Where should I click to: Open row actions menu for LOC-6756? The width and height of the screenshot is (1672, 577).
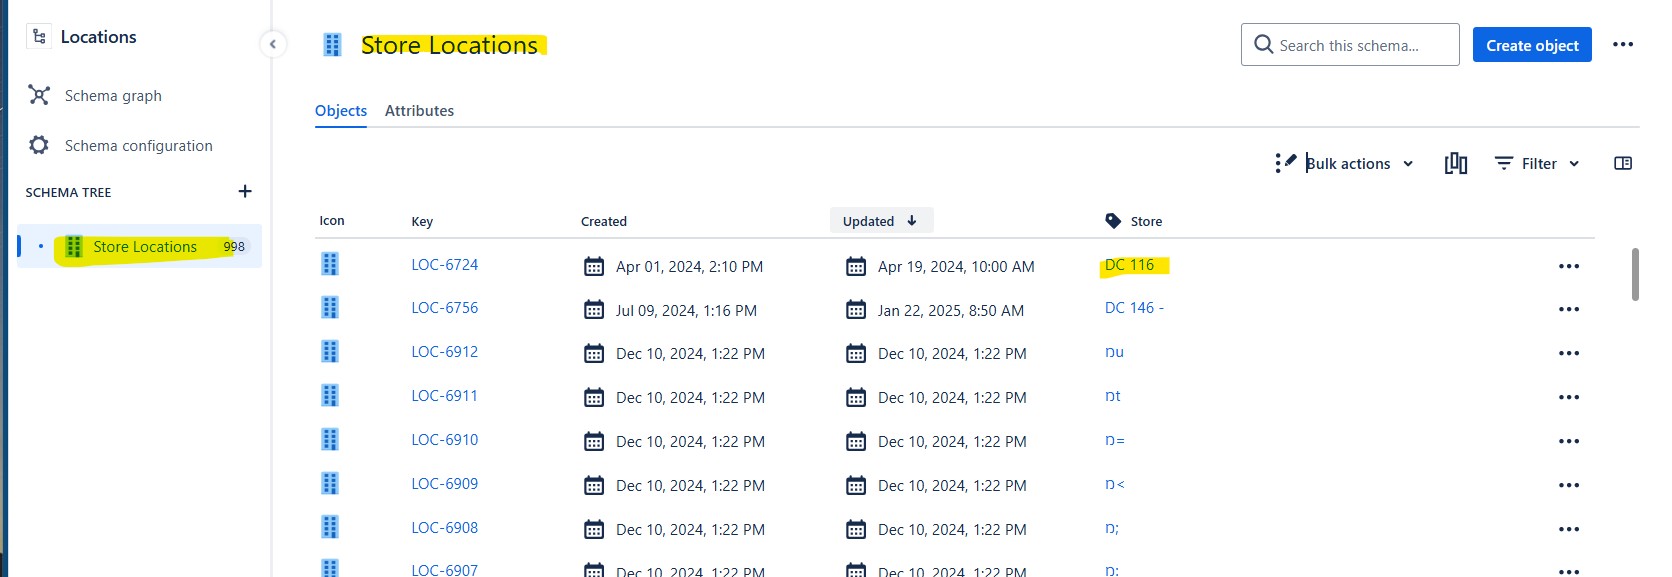click(1569, 309)
